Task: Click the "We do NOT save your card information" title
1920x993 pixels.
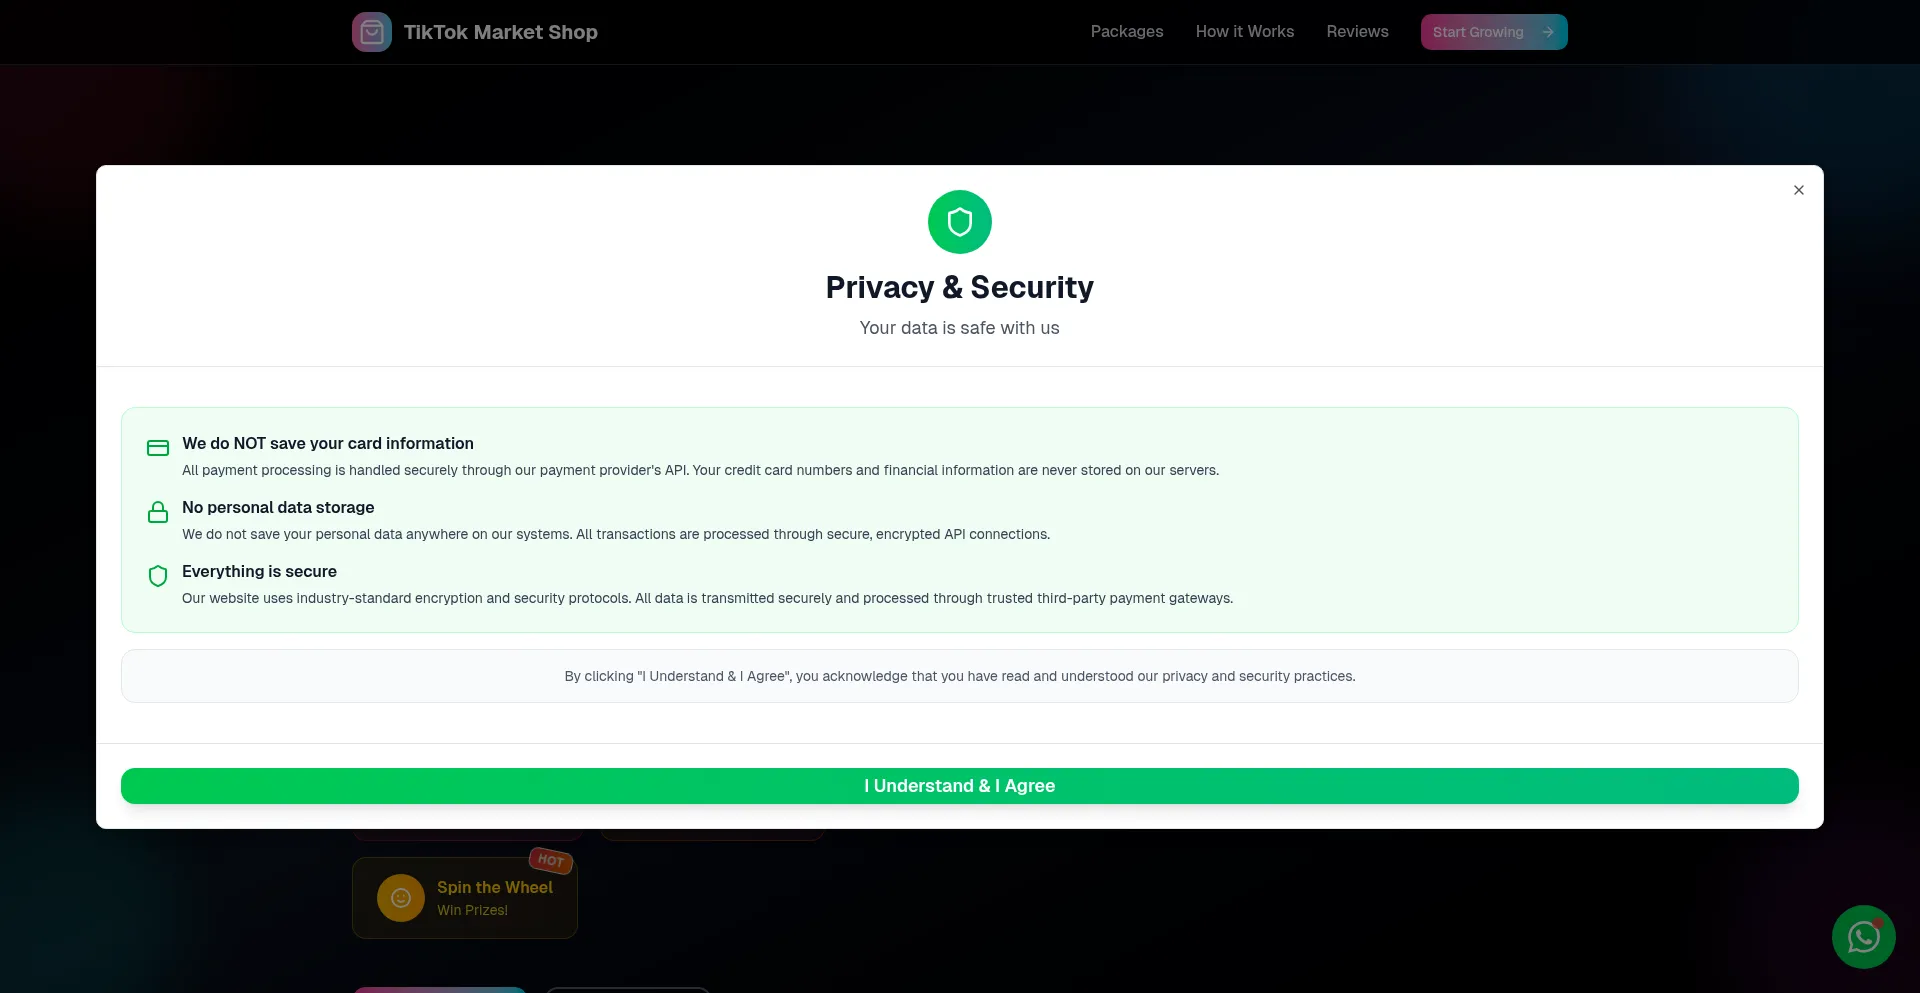Action: [x=328, y=444]
